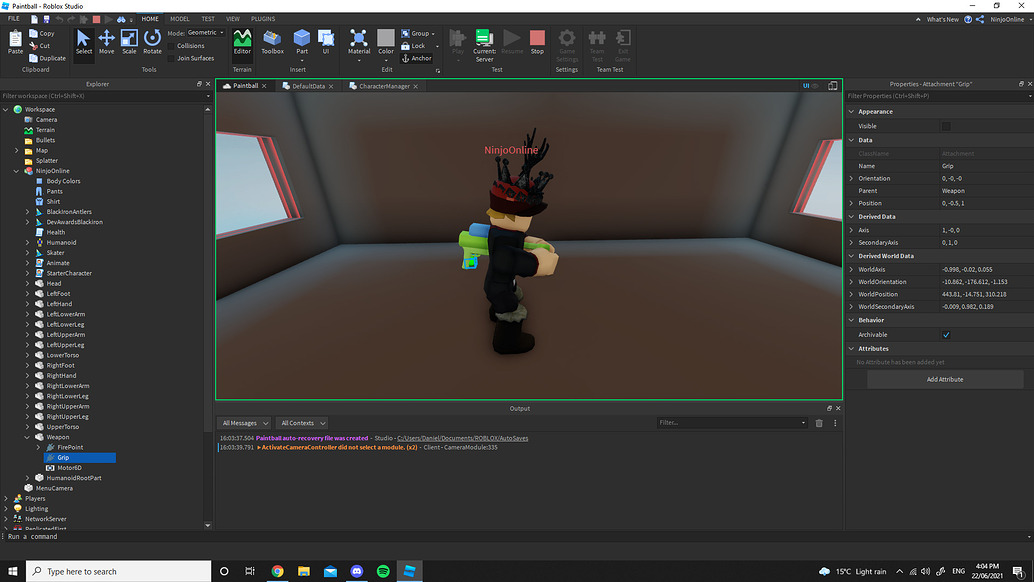Click the Add Attribute button

(x=945, y=380)
